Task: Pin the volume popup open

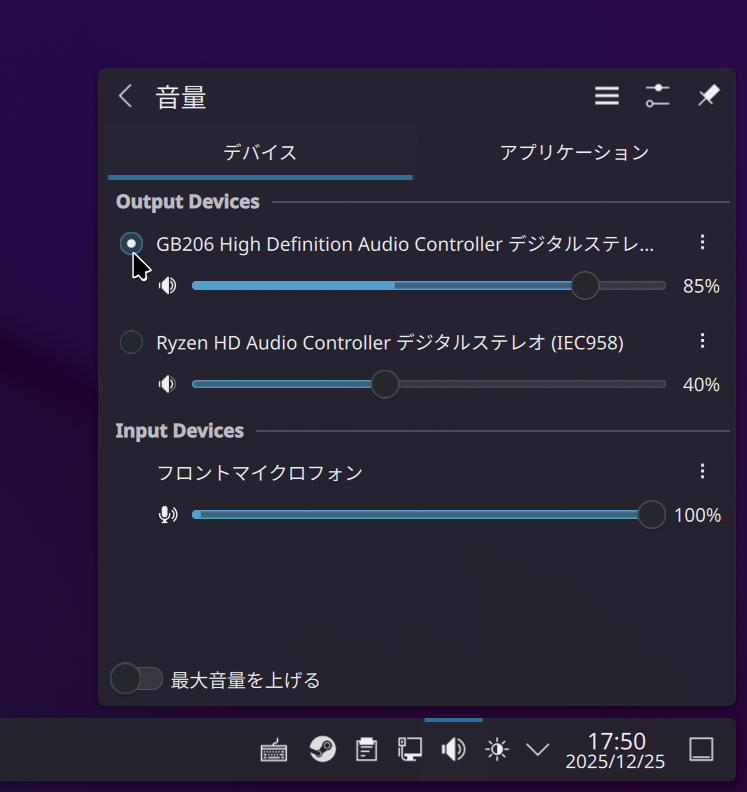Action: 708,96
